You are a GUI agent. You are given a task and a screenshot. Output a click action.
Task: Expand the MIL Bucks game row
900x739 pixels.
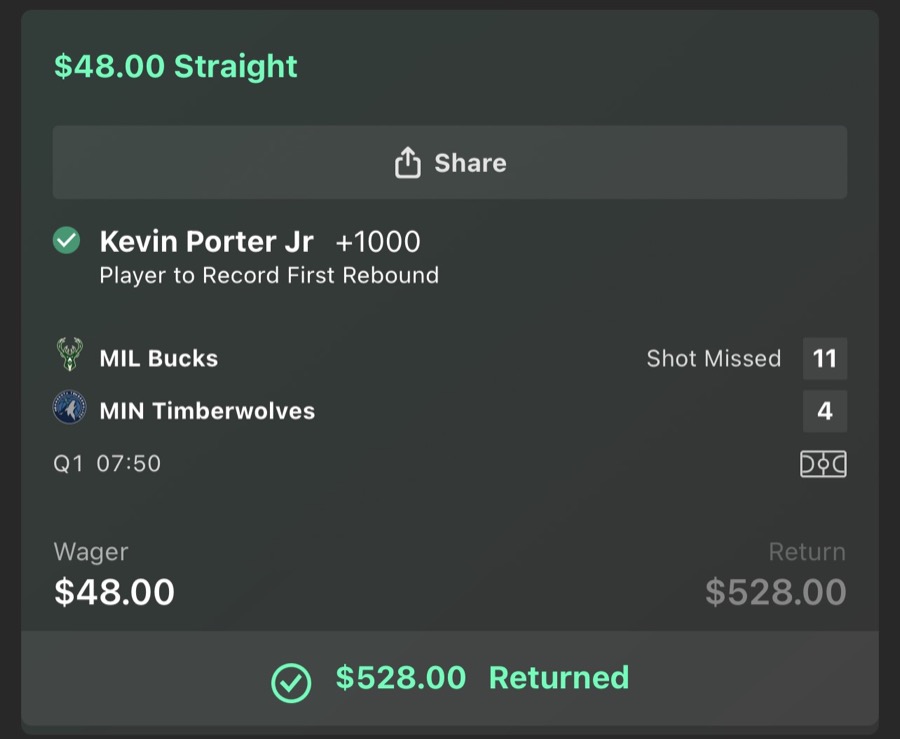pos(158,358)
